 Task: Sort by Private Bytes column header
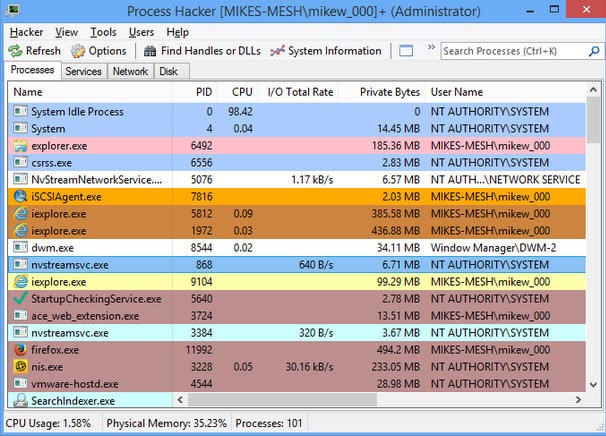[390, 92]
